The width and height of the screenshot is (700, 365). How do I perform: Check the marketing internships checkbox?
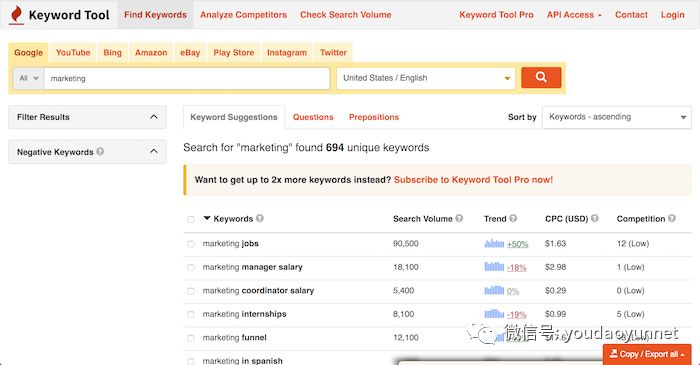[x=191, y=315]
